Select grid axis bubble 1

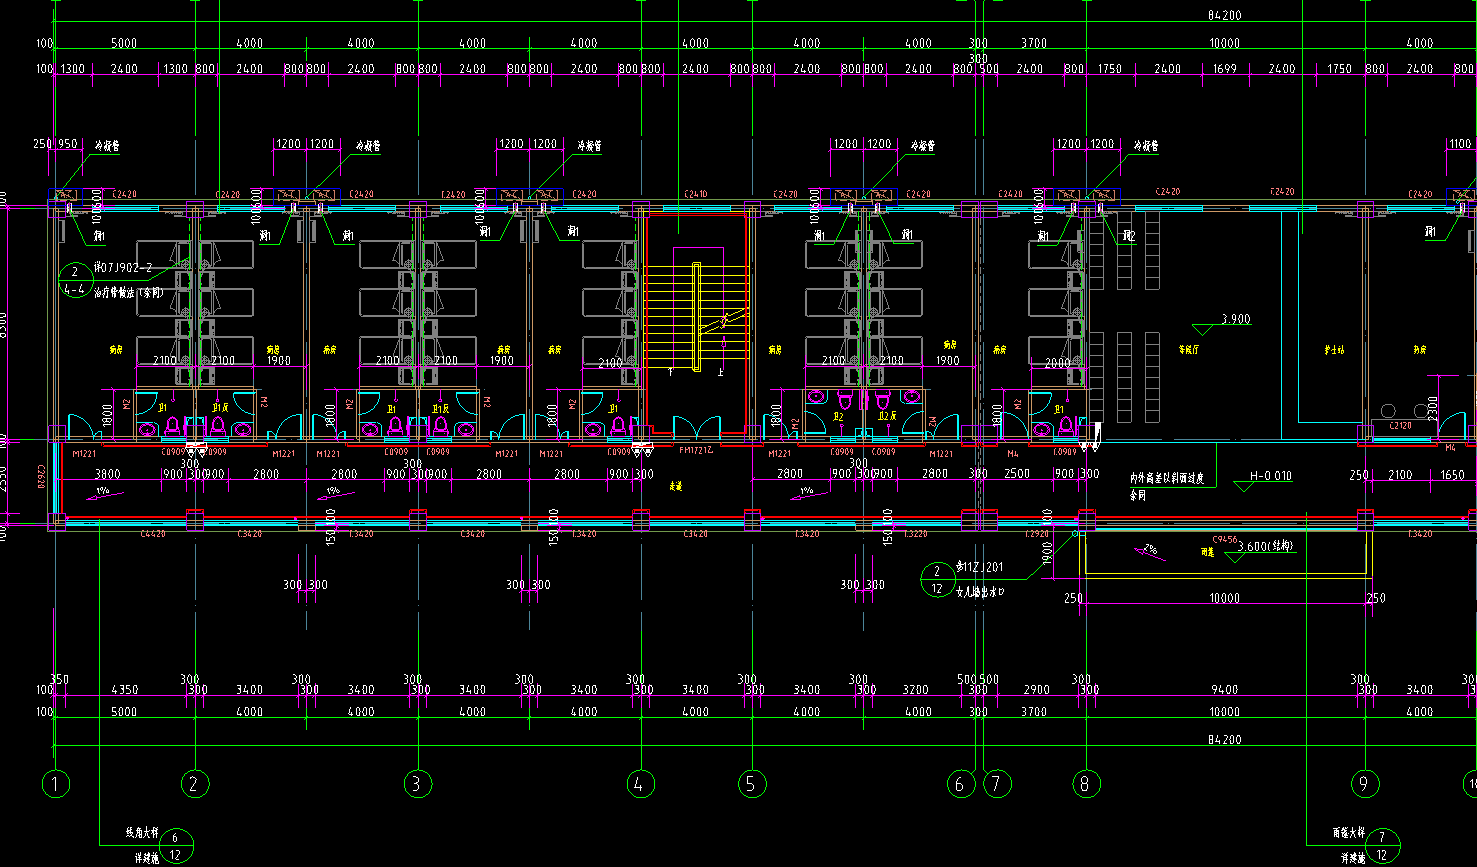56,784
